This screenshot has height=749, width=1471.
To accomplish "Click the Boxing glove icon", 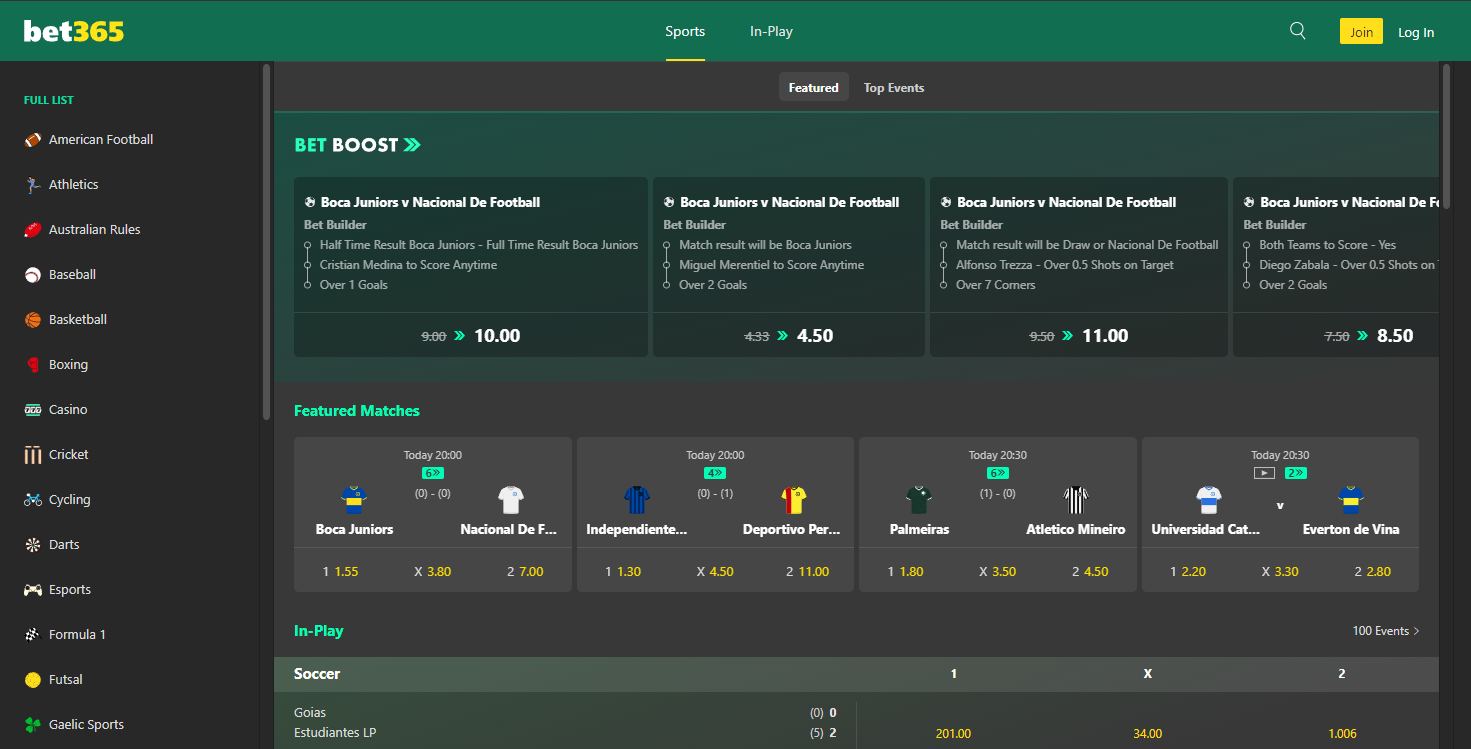I will click(33, 365).
